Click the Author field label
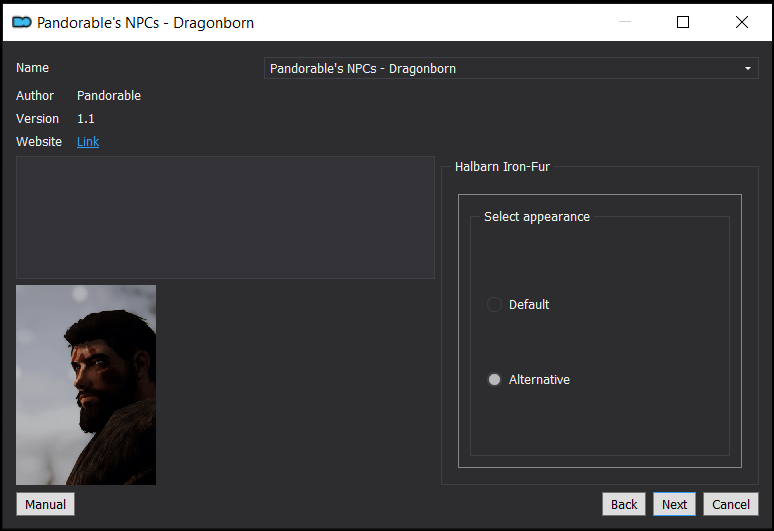 click(x=35, y=95)
